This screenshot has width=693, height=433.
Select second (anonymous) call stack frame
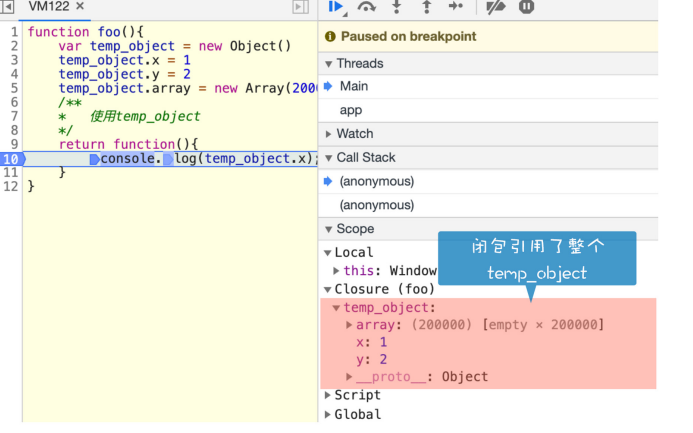376,205
